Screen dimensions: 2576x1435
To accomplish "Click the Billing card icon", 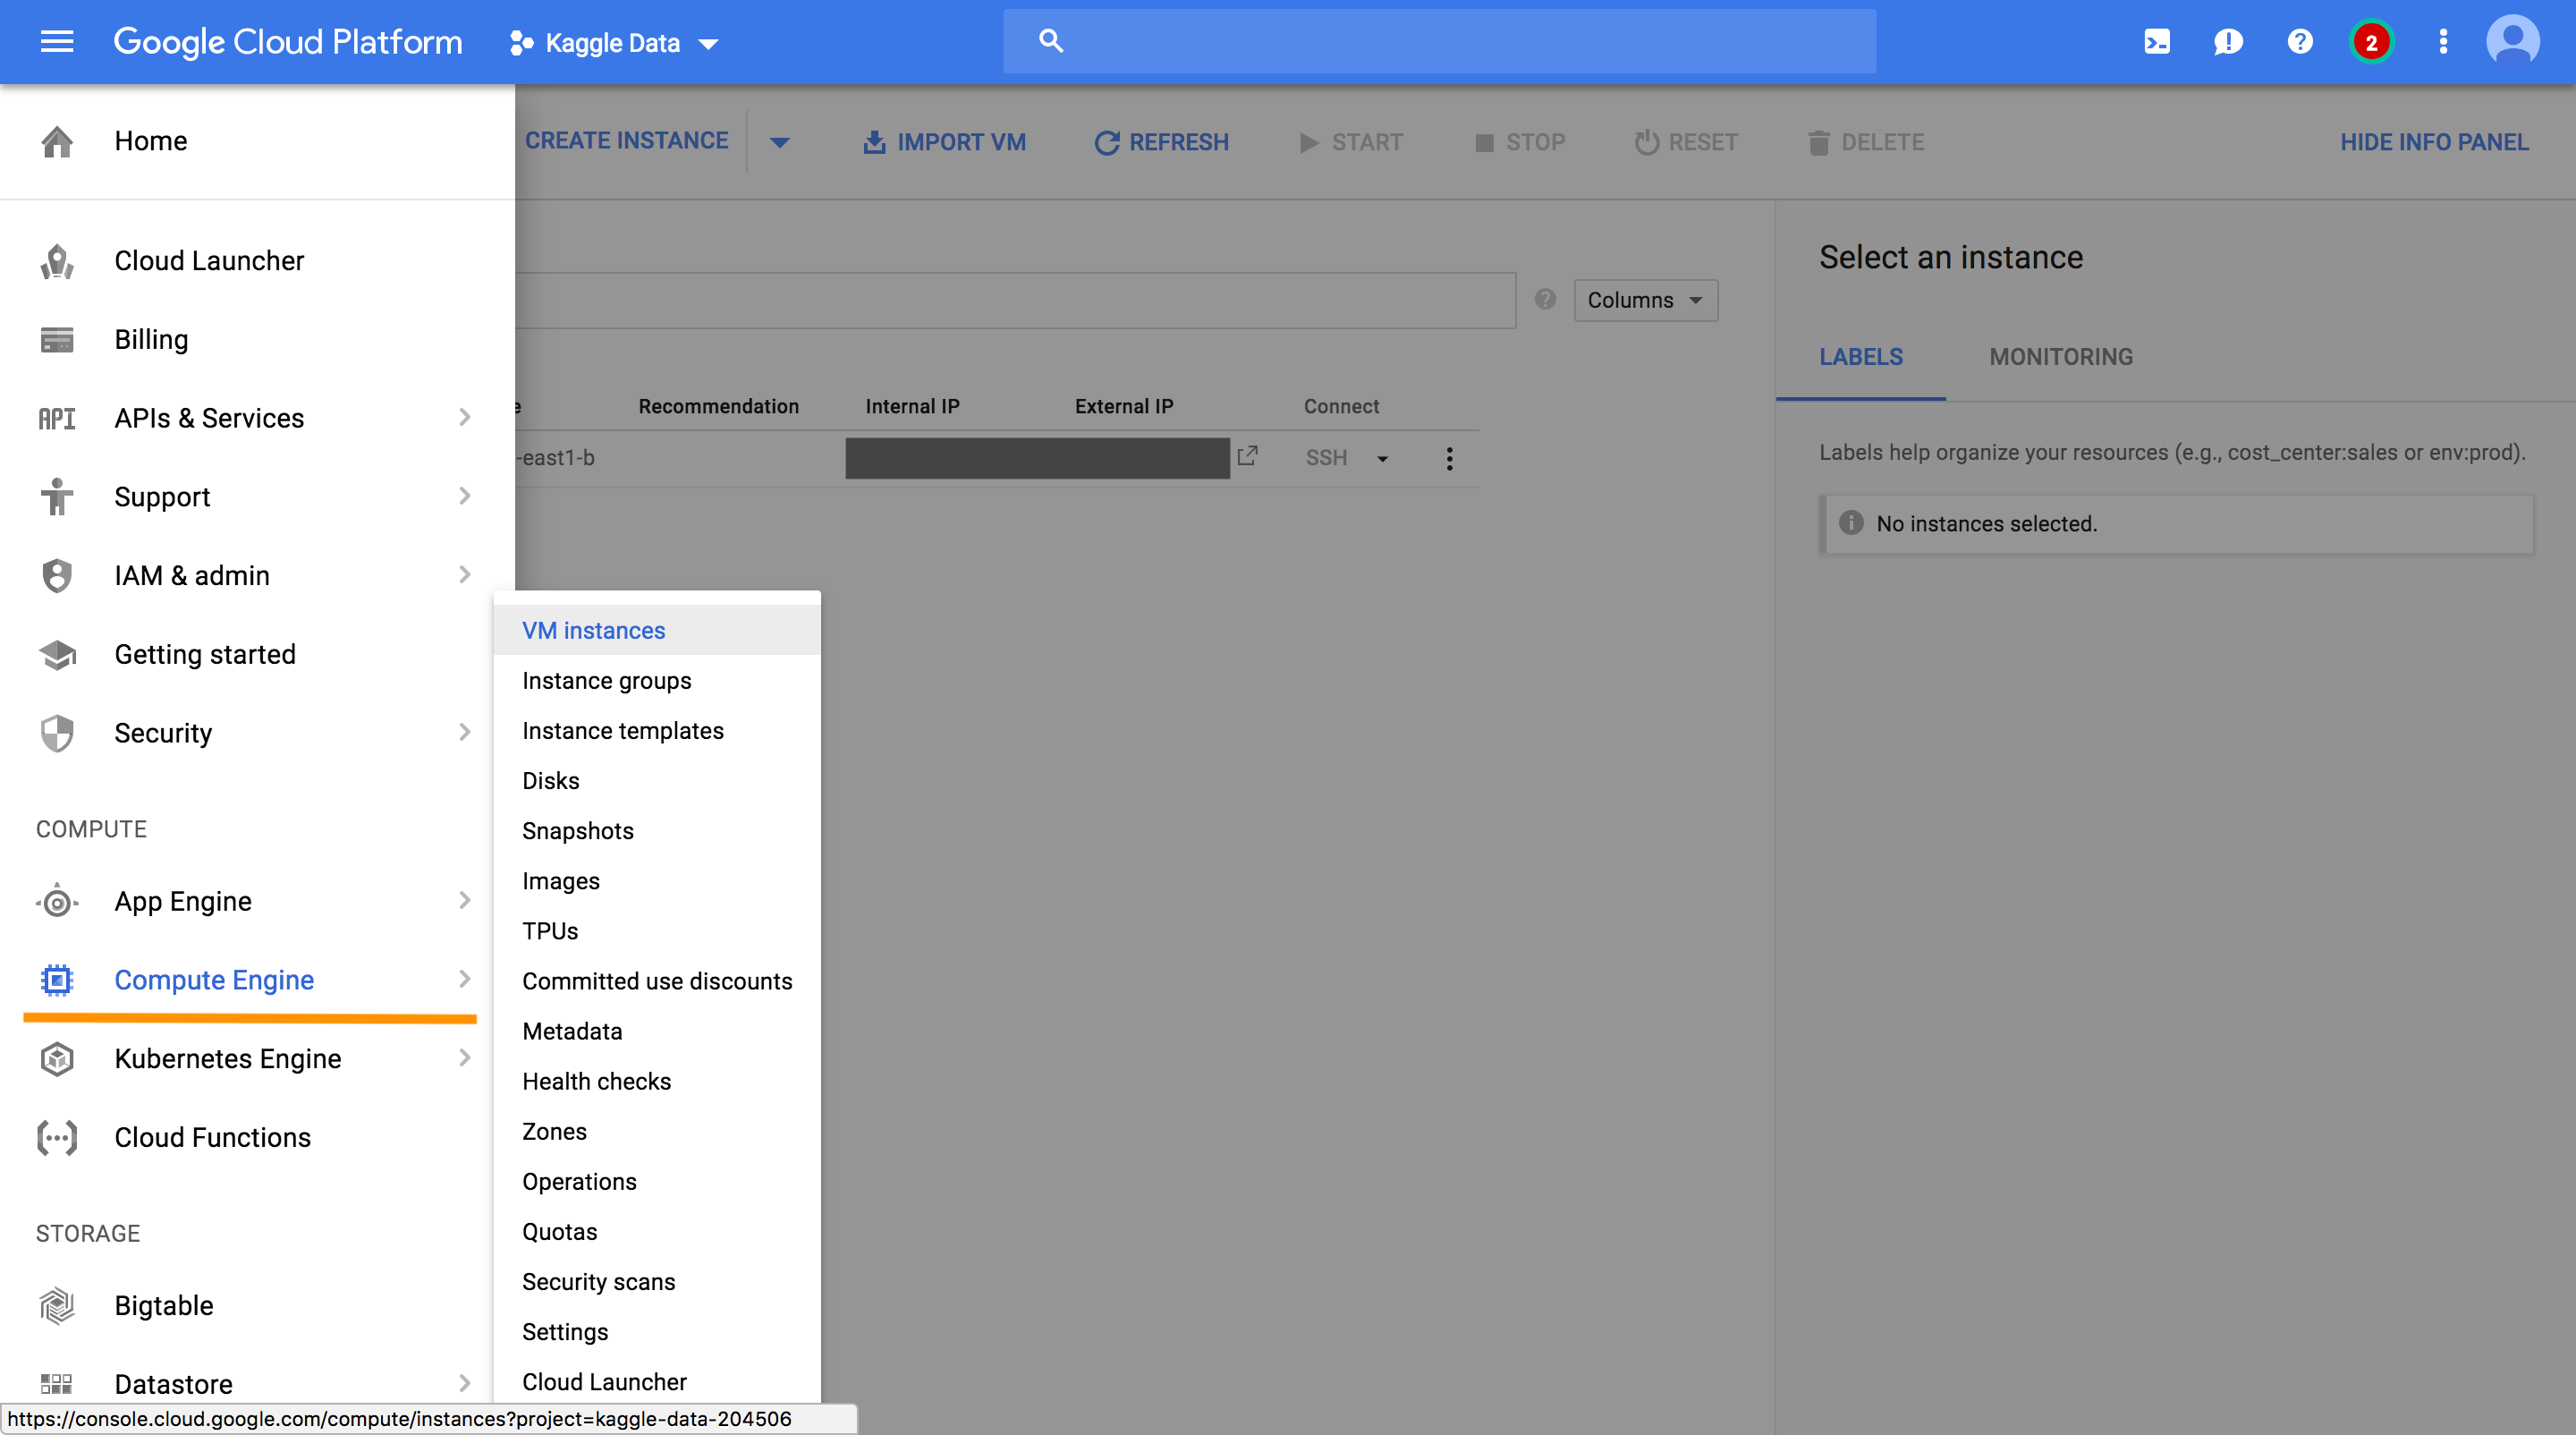I will click(x=57, y=340).
